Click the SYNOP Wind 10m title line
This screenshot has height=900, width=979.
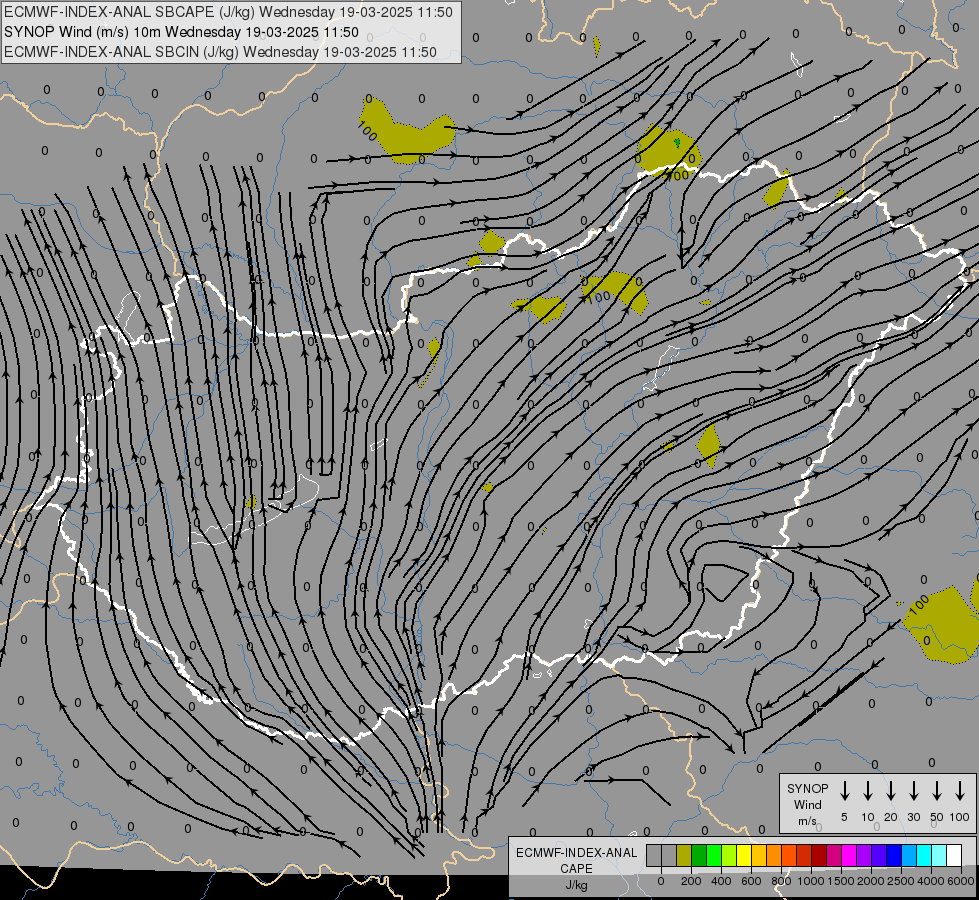pyautogui.click(x=181, y=32)
